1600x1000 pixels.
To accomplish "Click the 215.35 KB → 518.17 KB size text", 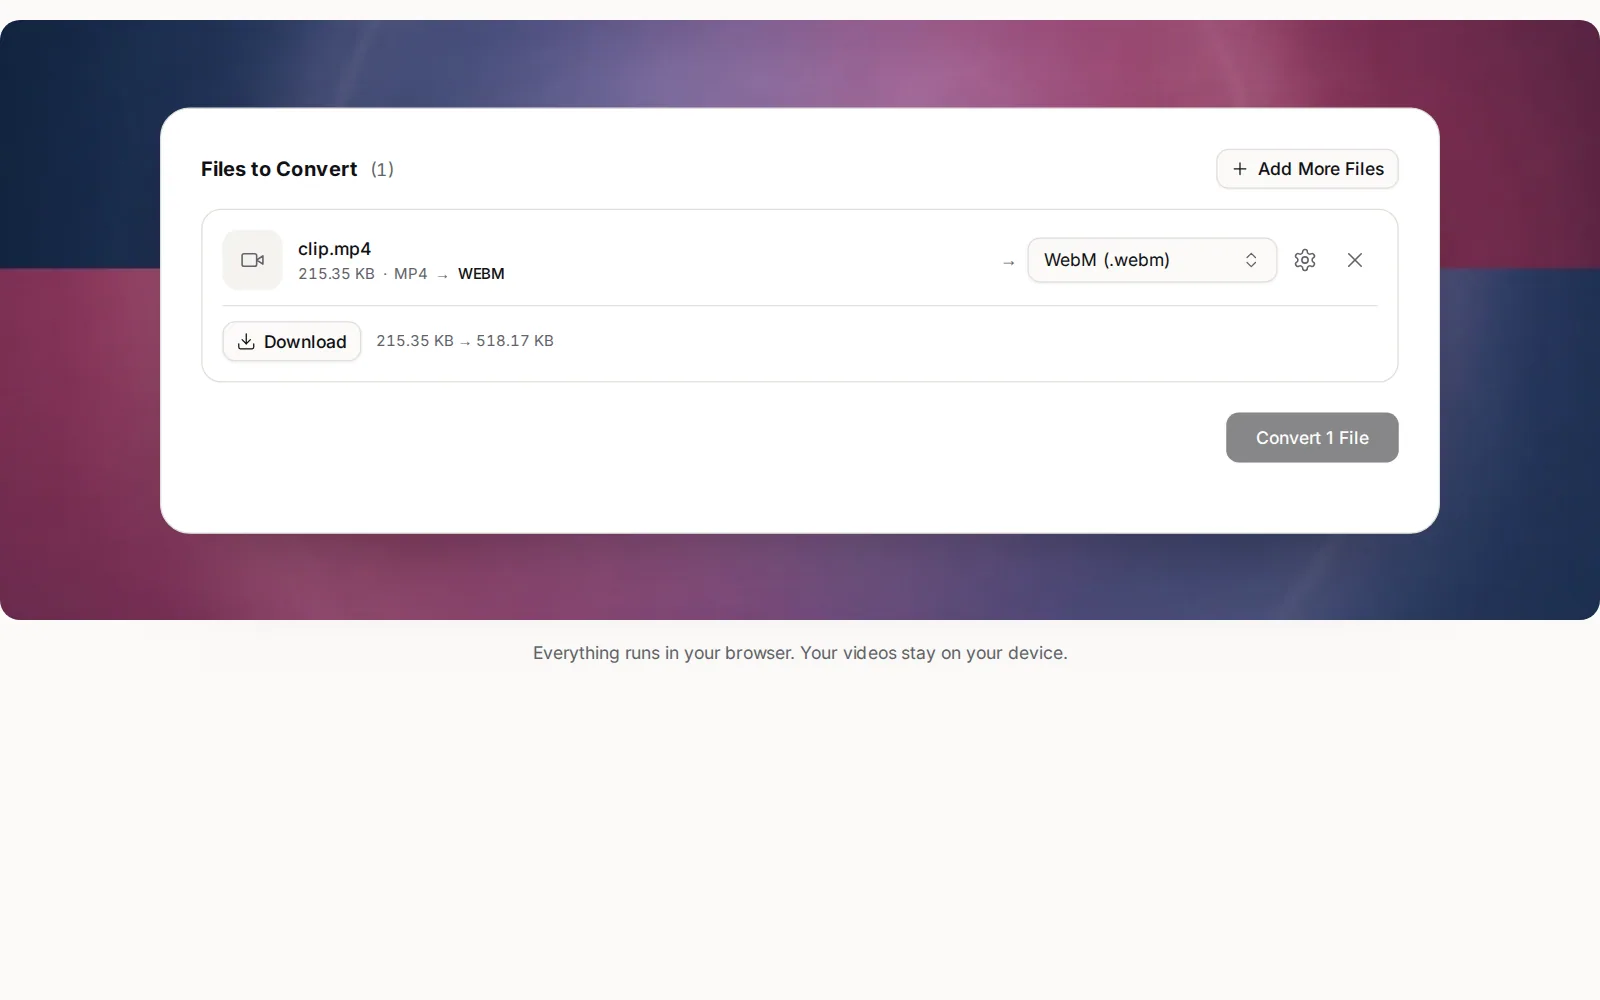I will pyautogui.click(x=465, y=341).
